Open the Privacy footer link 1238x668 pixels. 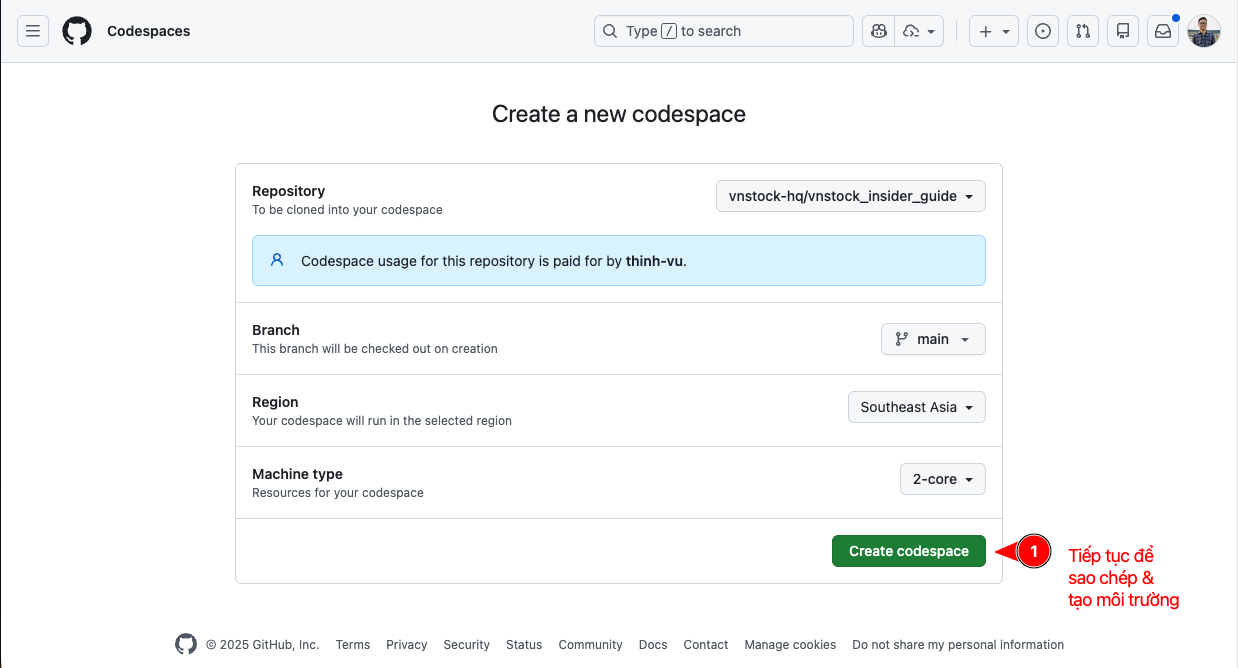[406, 645]
